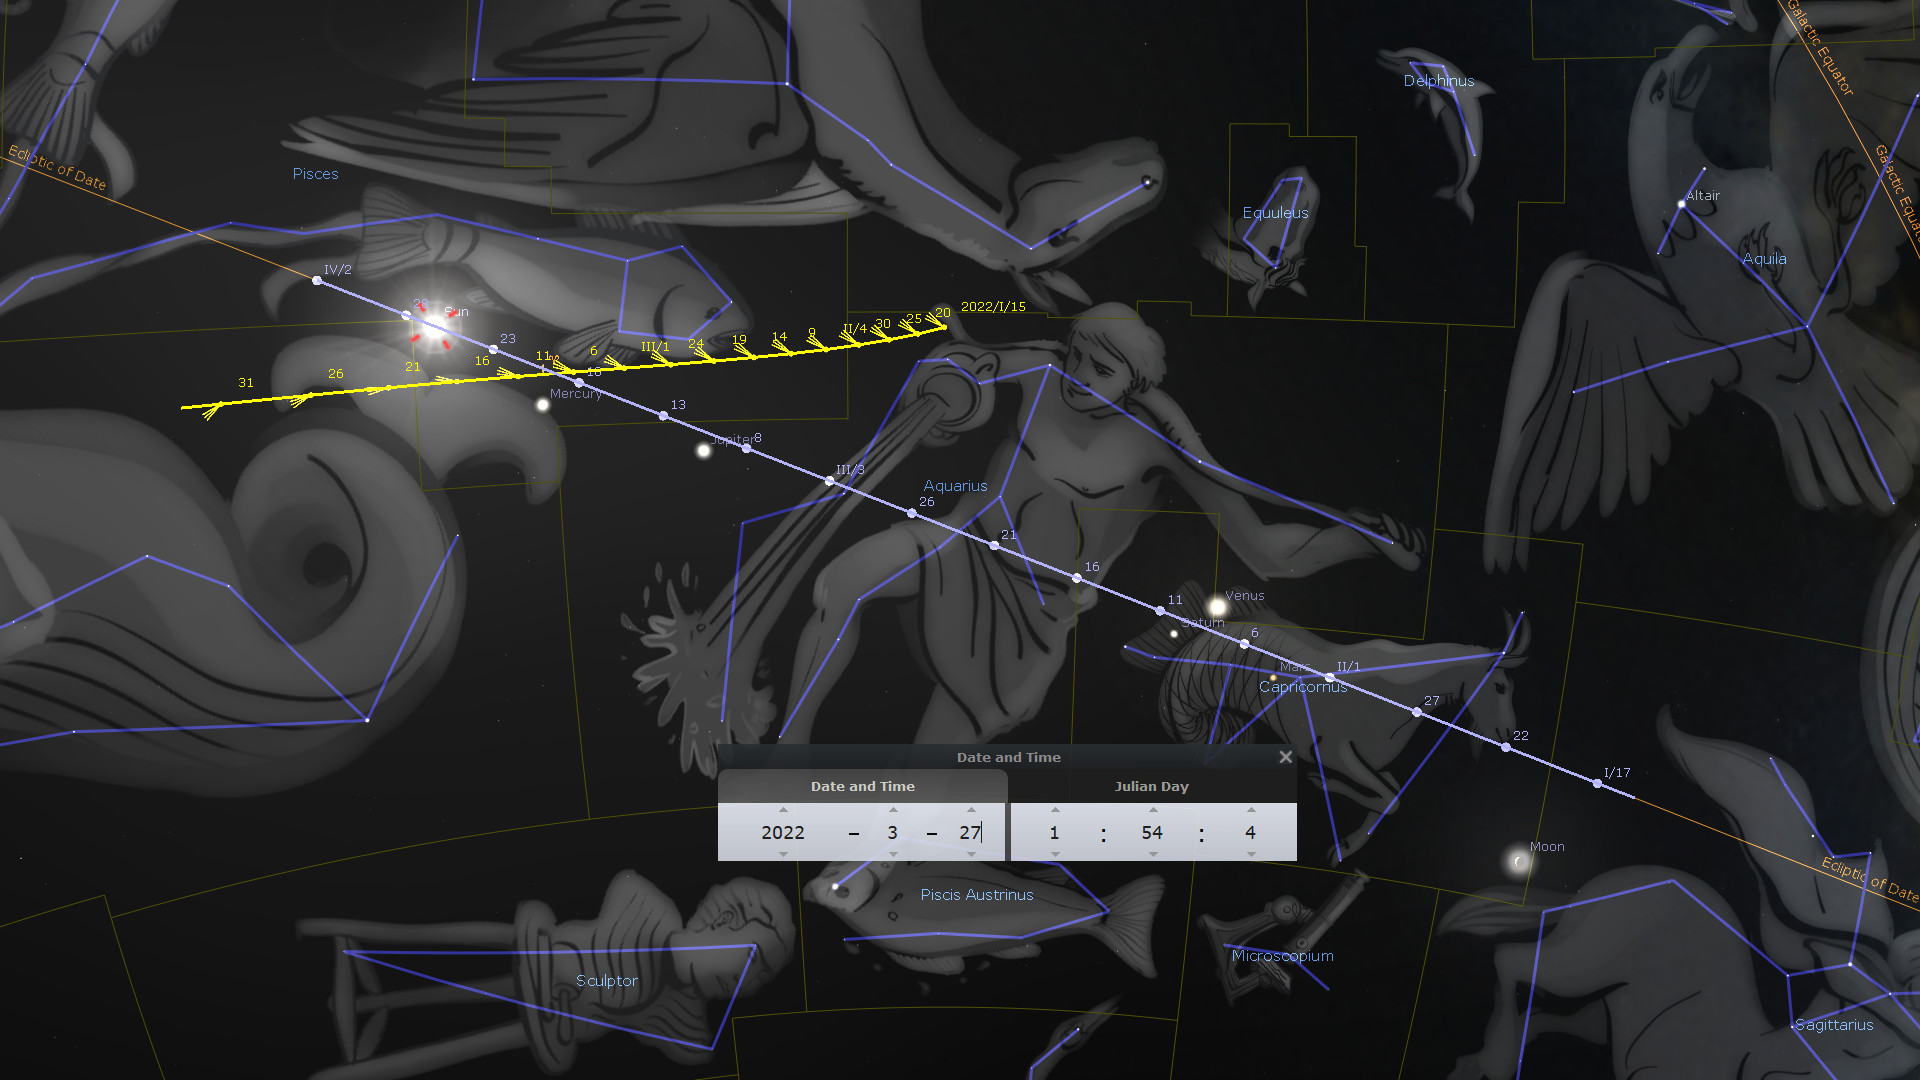This screenshot has height=1080, width=1920.
Task: Click the Galactic Equator label near Delphinus
Action: tap(1820, 48)
